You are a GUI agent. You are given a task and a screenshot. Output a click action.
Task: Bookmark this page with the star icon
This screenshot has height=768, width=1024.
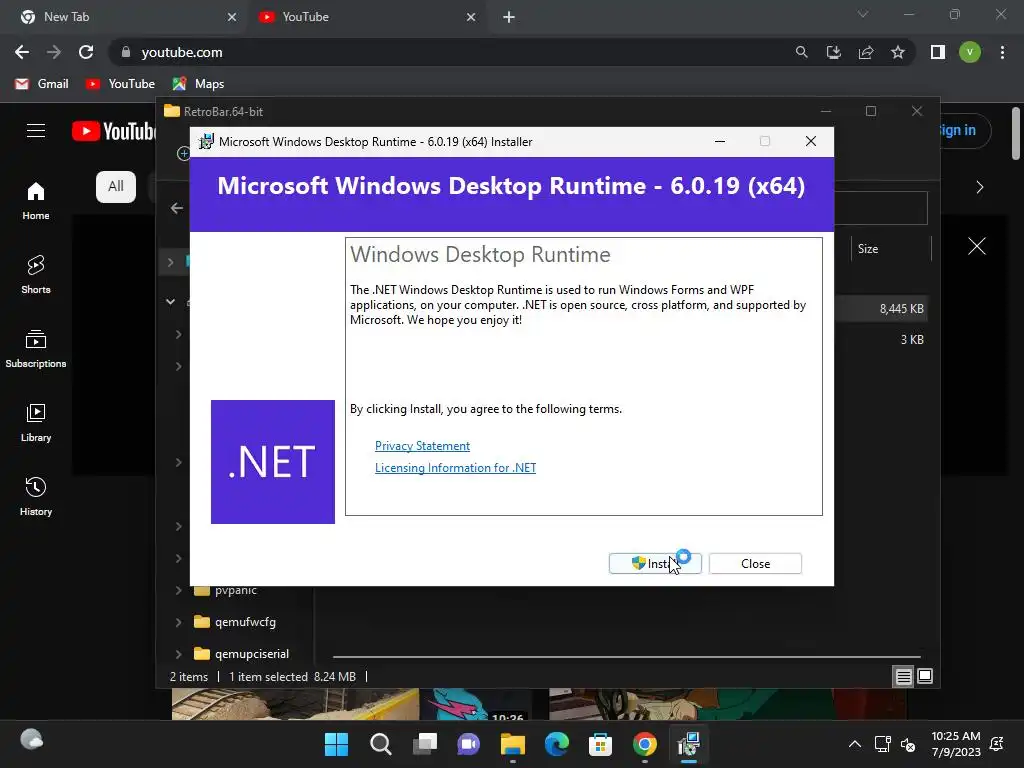click(x=898, y=52)
